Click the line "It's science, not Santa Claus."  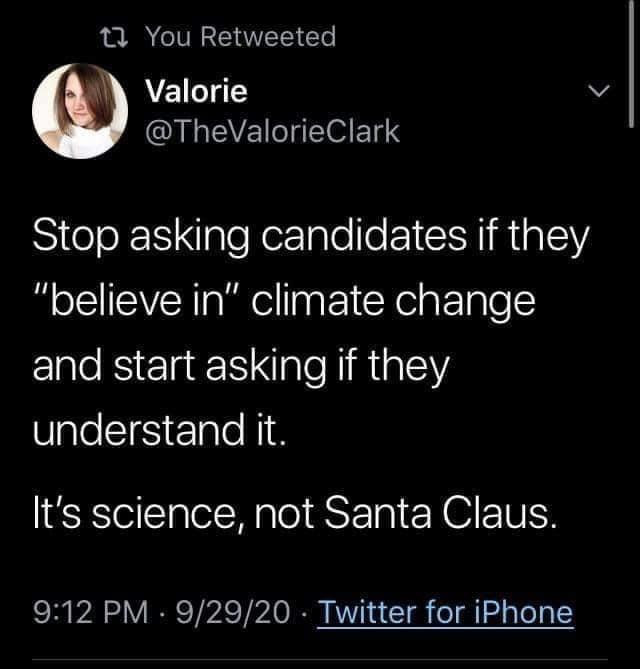click(x=291, y=517)
